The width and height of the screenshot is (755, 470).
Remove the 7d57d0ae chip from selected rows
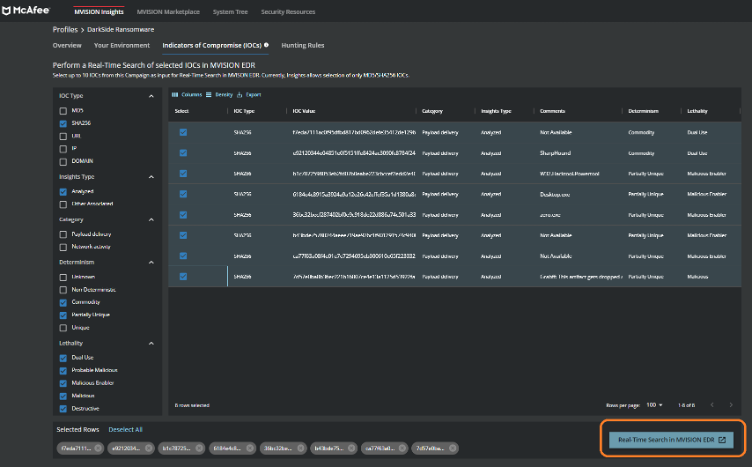tap(453, 449)
